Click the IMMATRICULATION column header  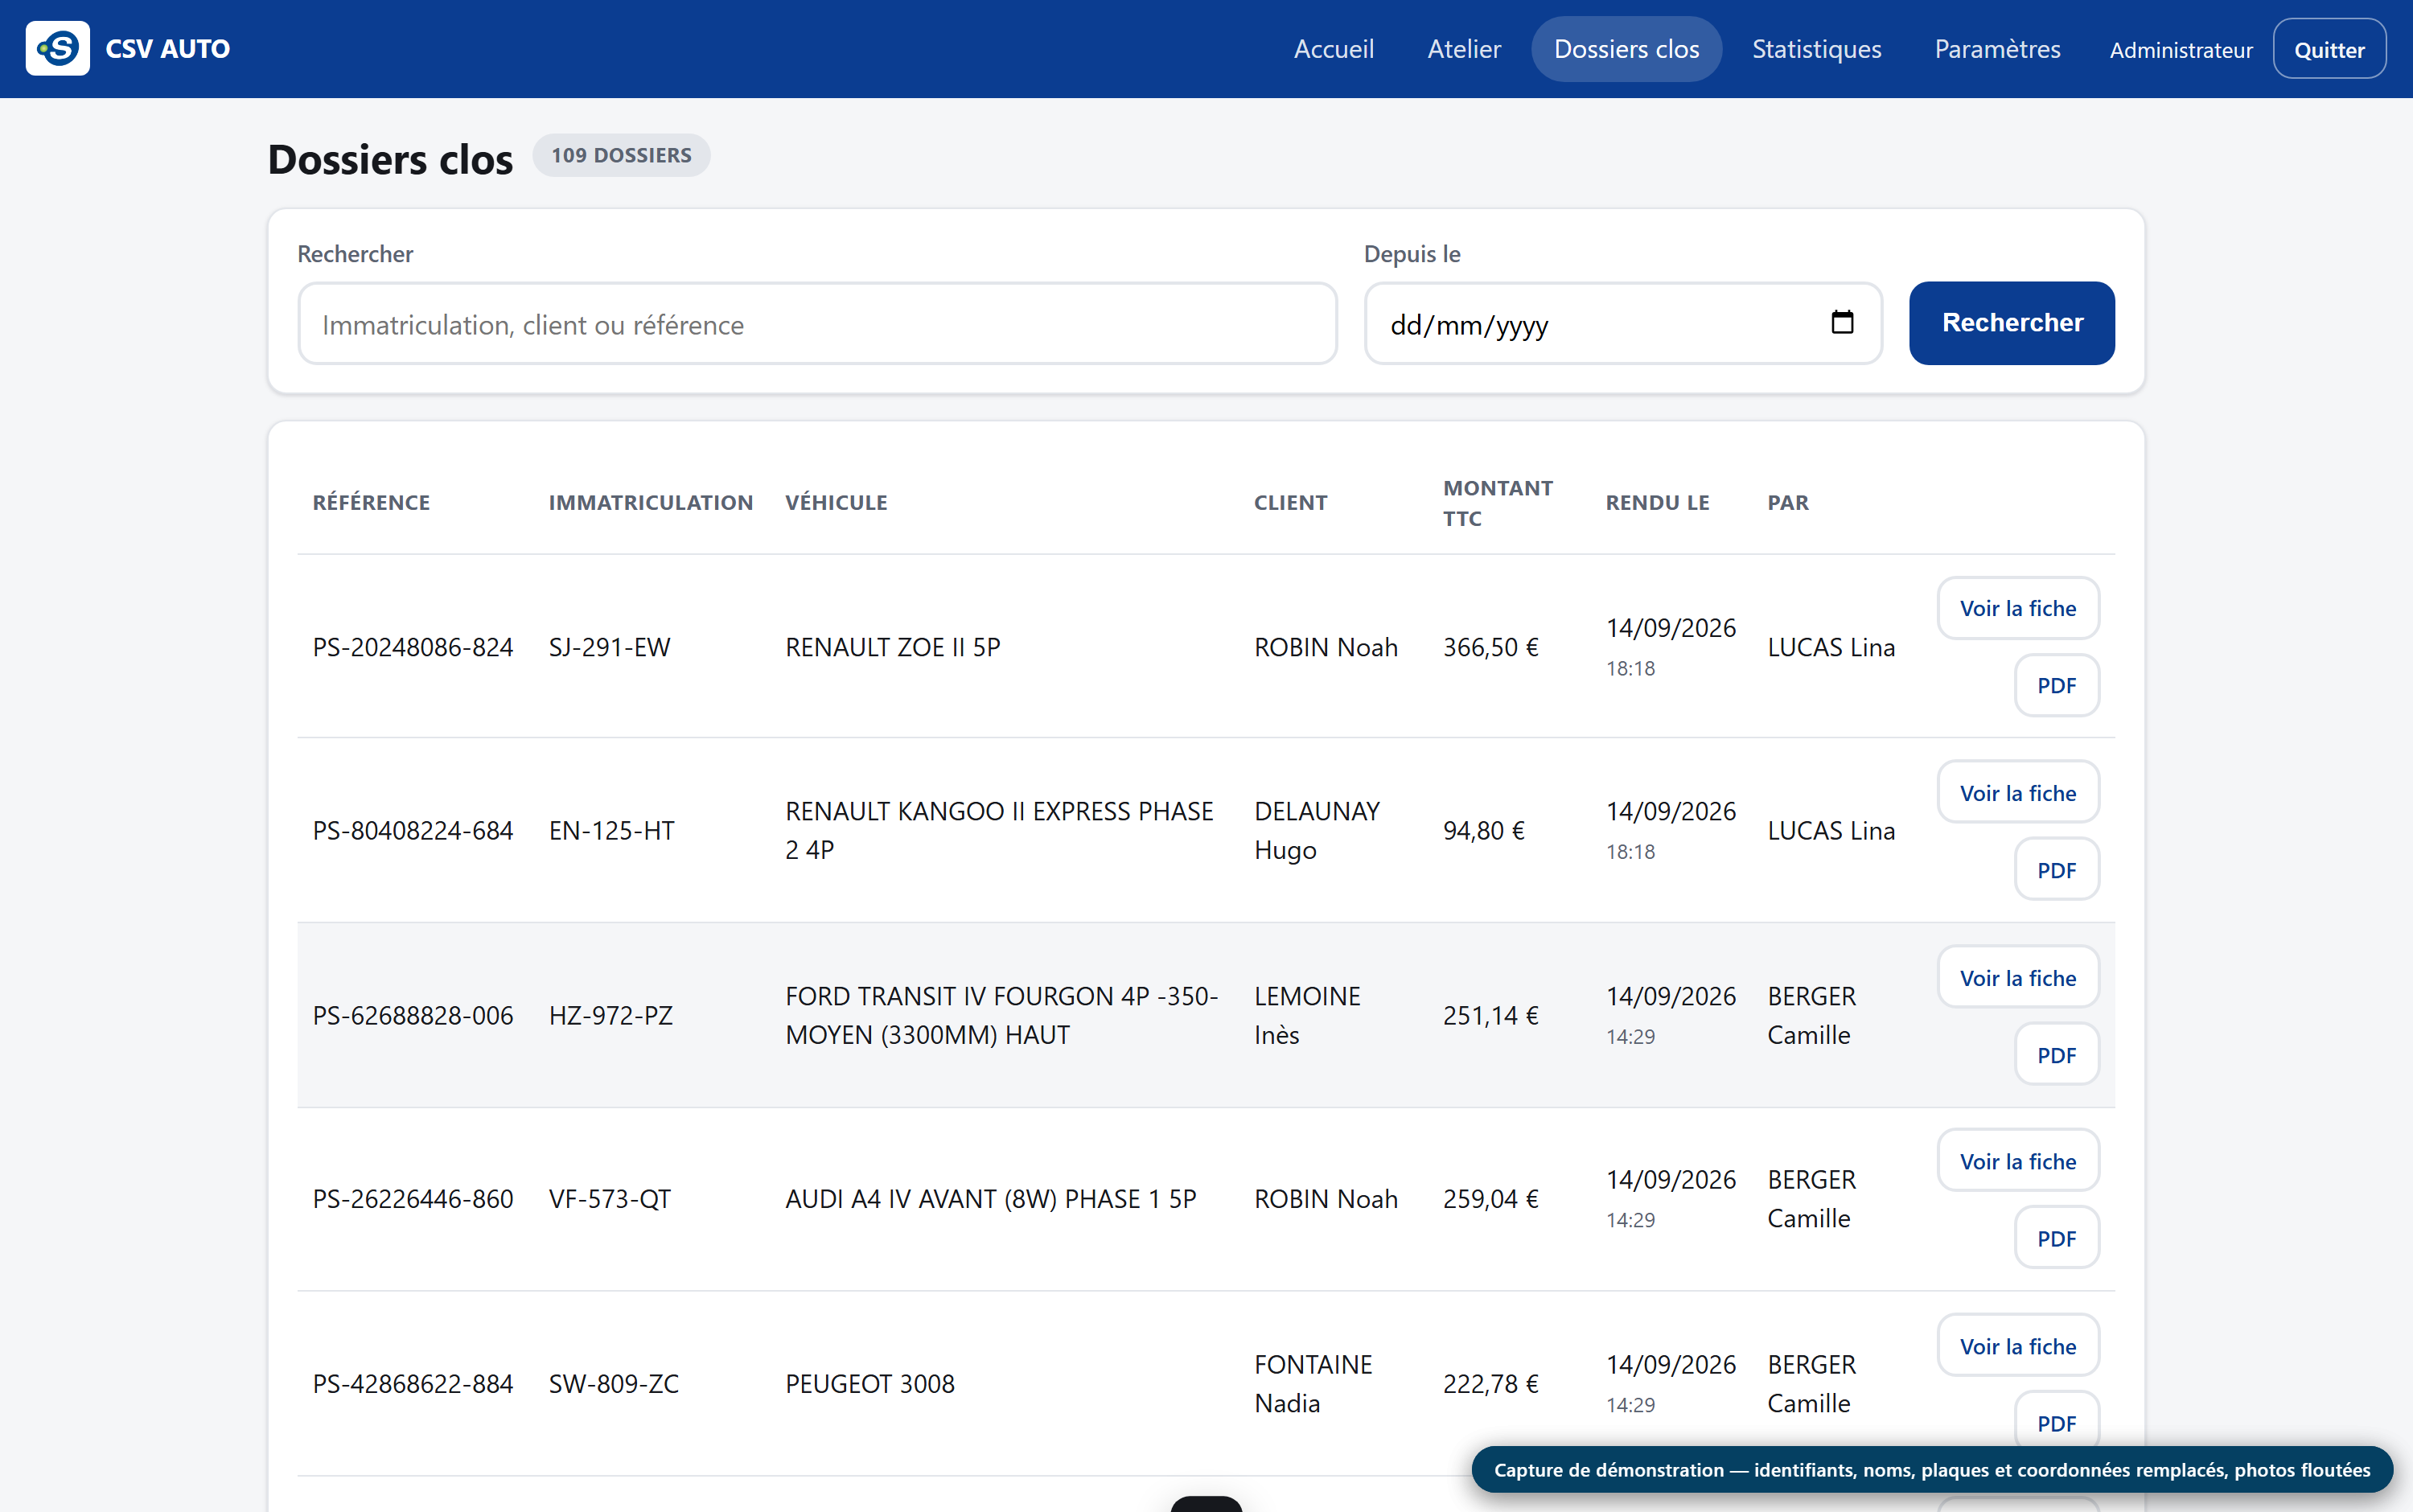tap(650, 502)
